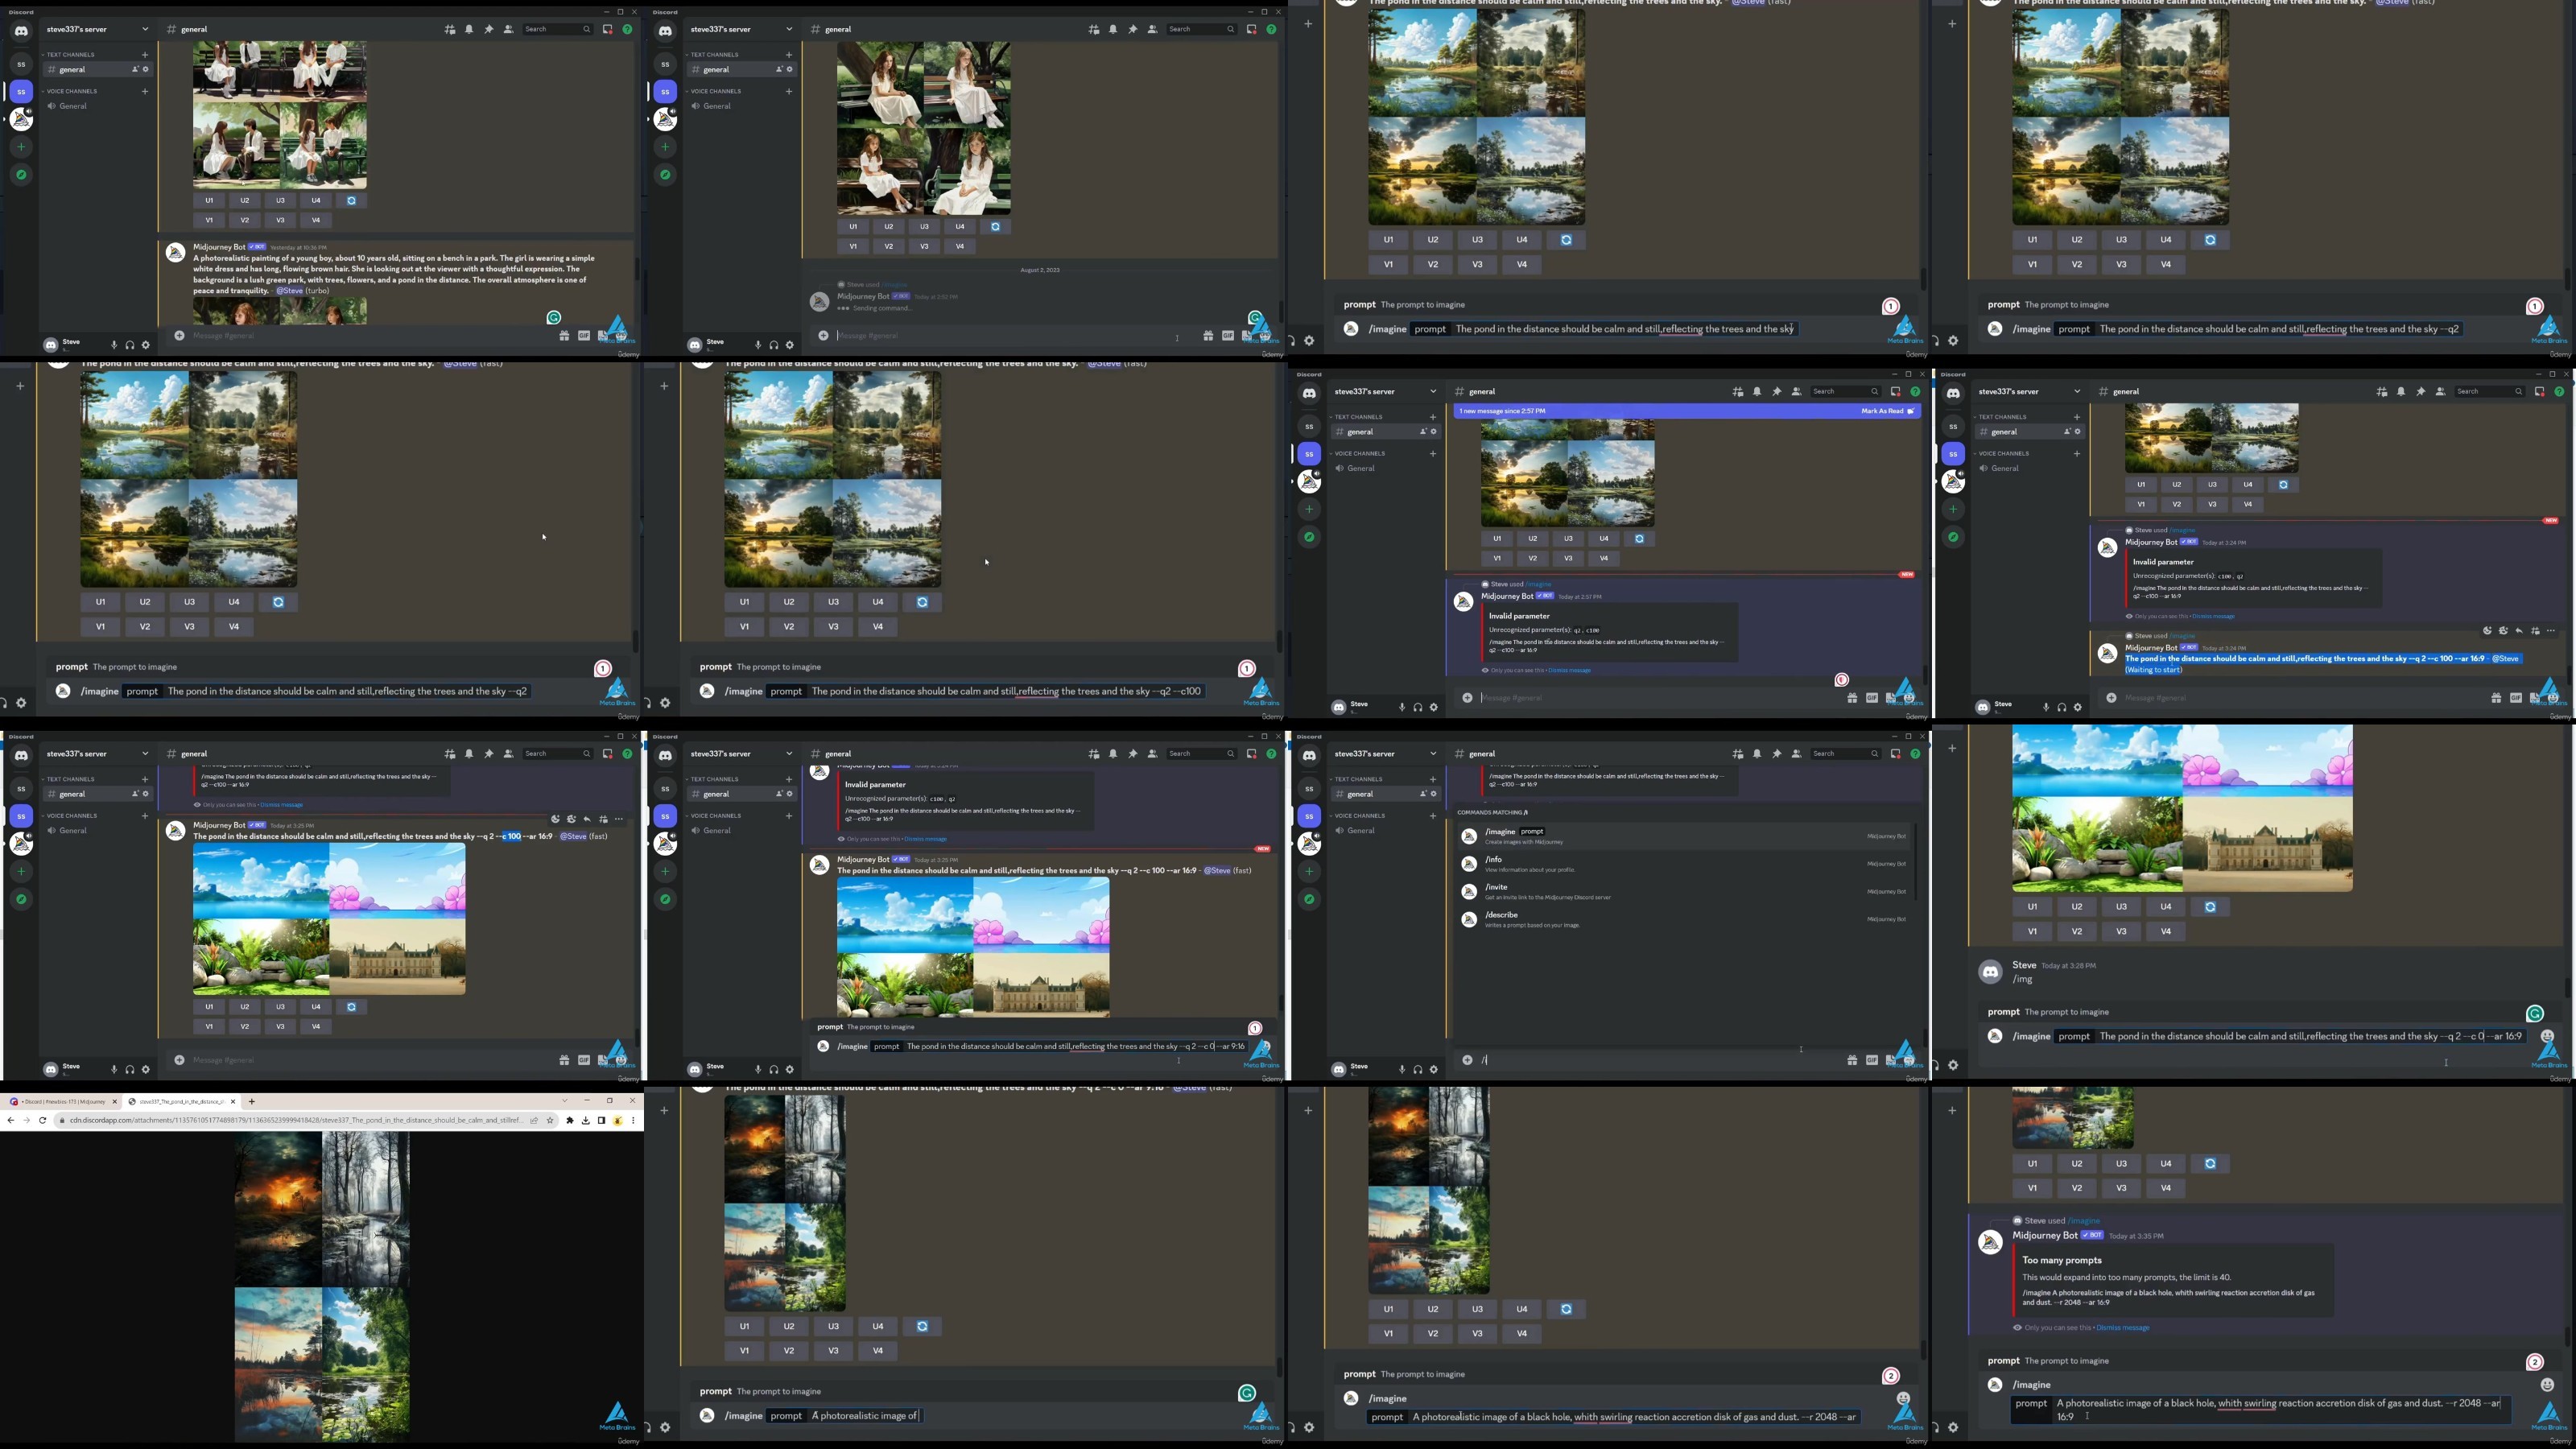Deafen headphones in the 'Waiting to start' window
This screenshot has width=2576, height=1449.
[x=2062, y=707]
